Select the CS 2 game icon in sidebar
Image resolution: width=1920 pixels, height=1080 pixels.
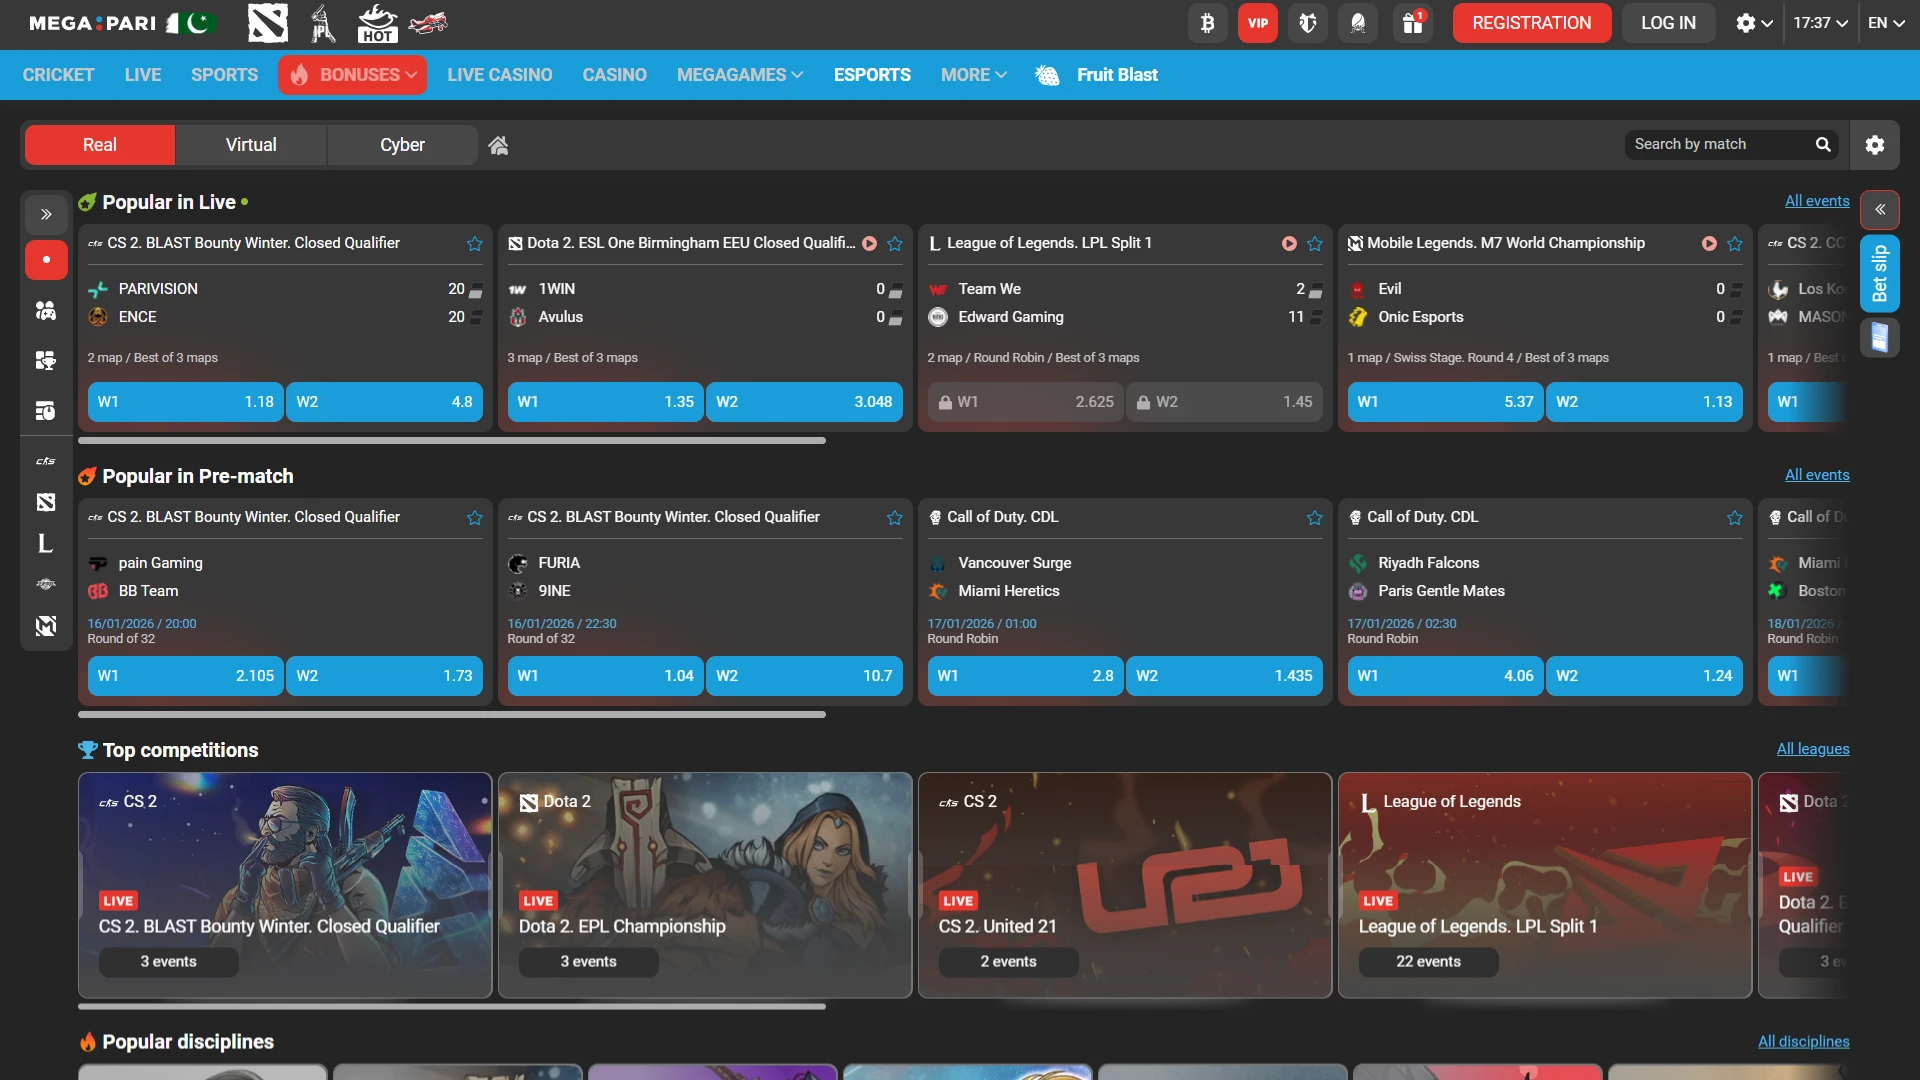point(45,461)
